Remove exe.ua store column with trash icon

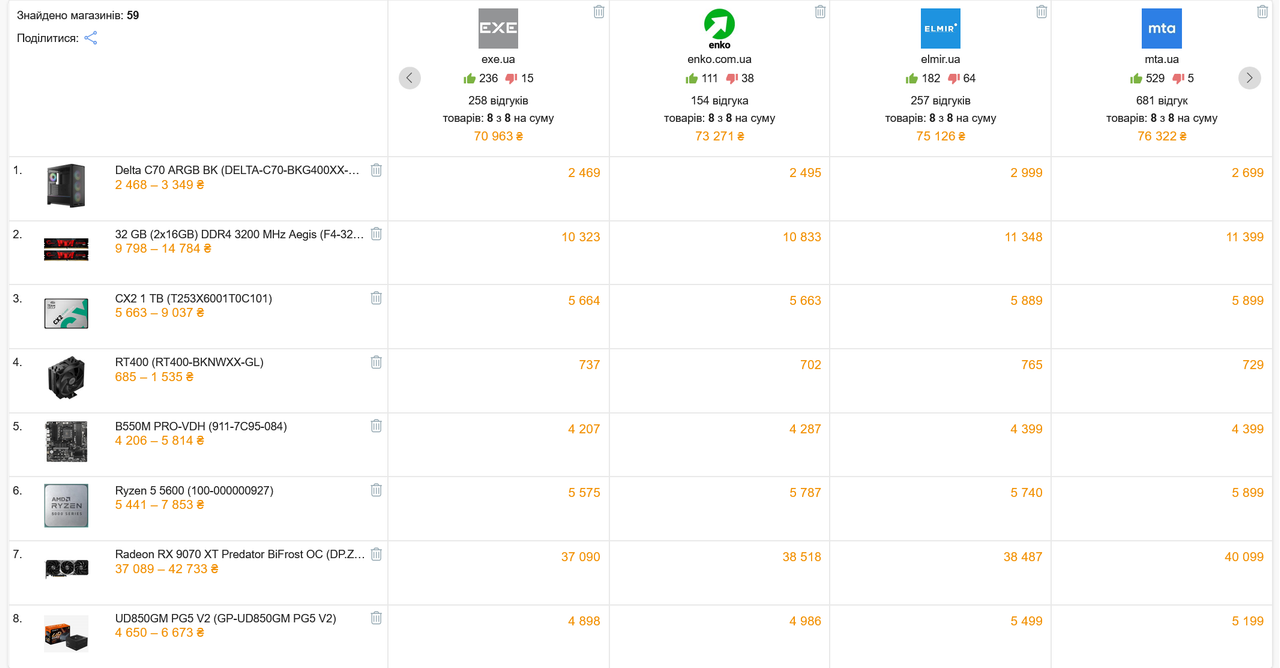click(599, 12)
